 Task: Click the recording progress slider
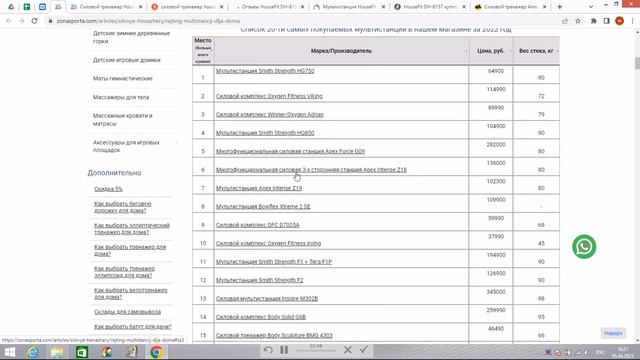pos(316,350)
